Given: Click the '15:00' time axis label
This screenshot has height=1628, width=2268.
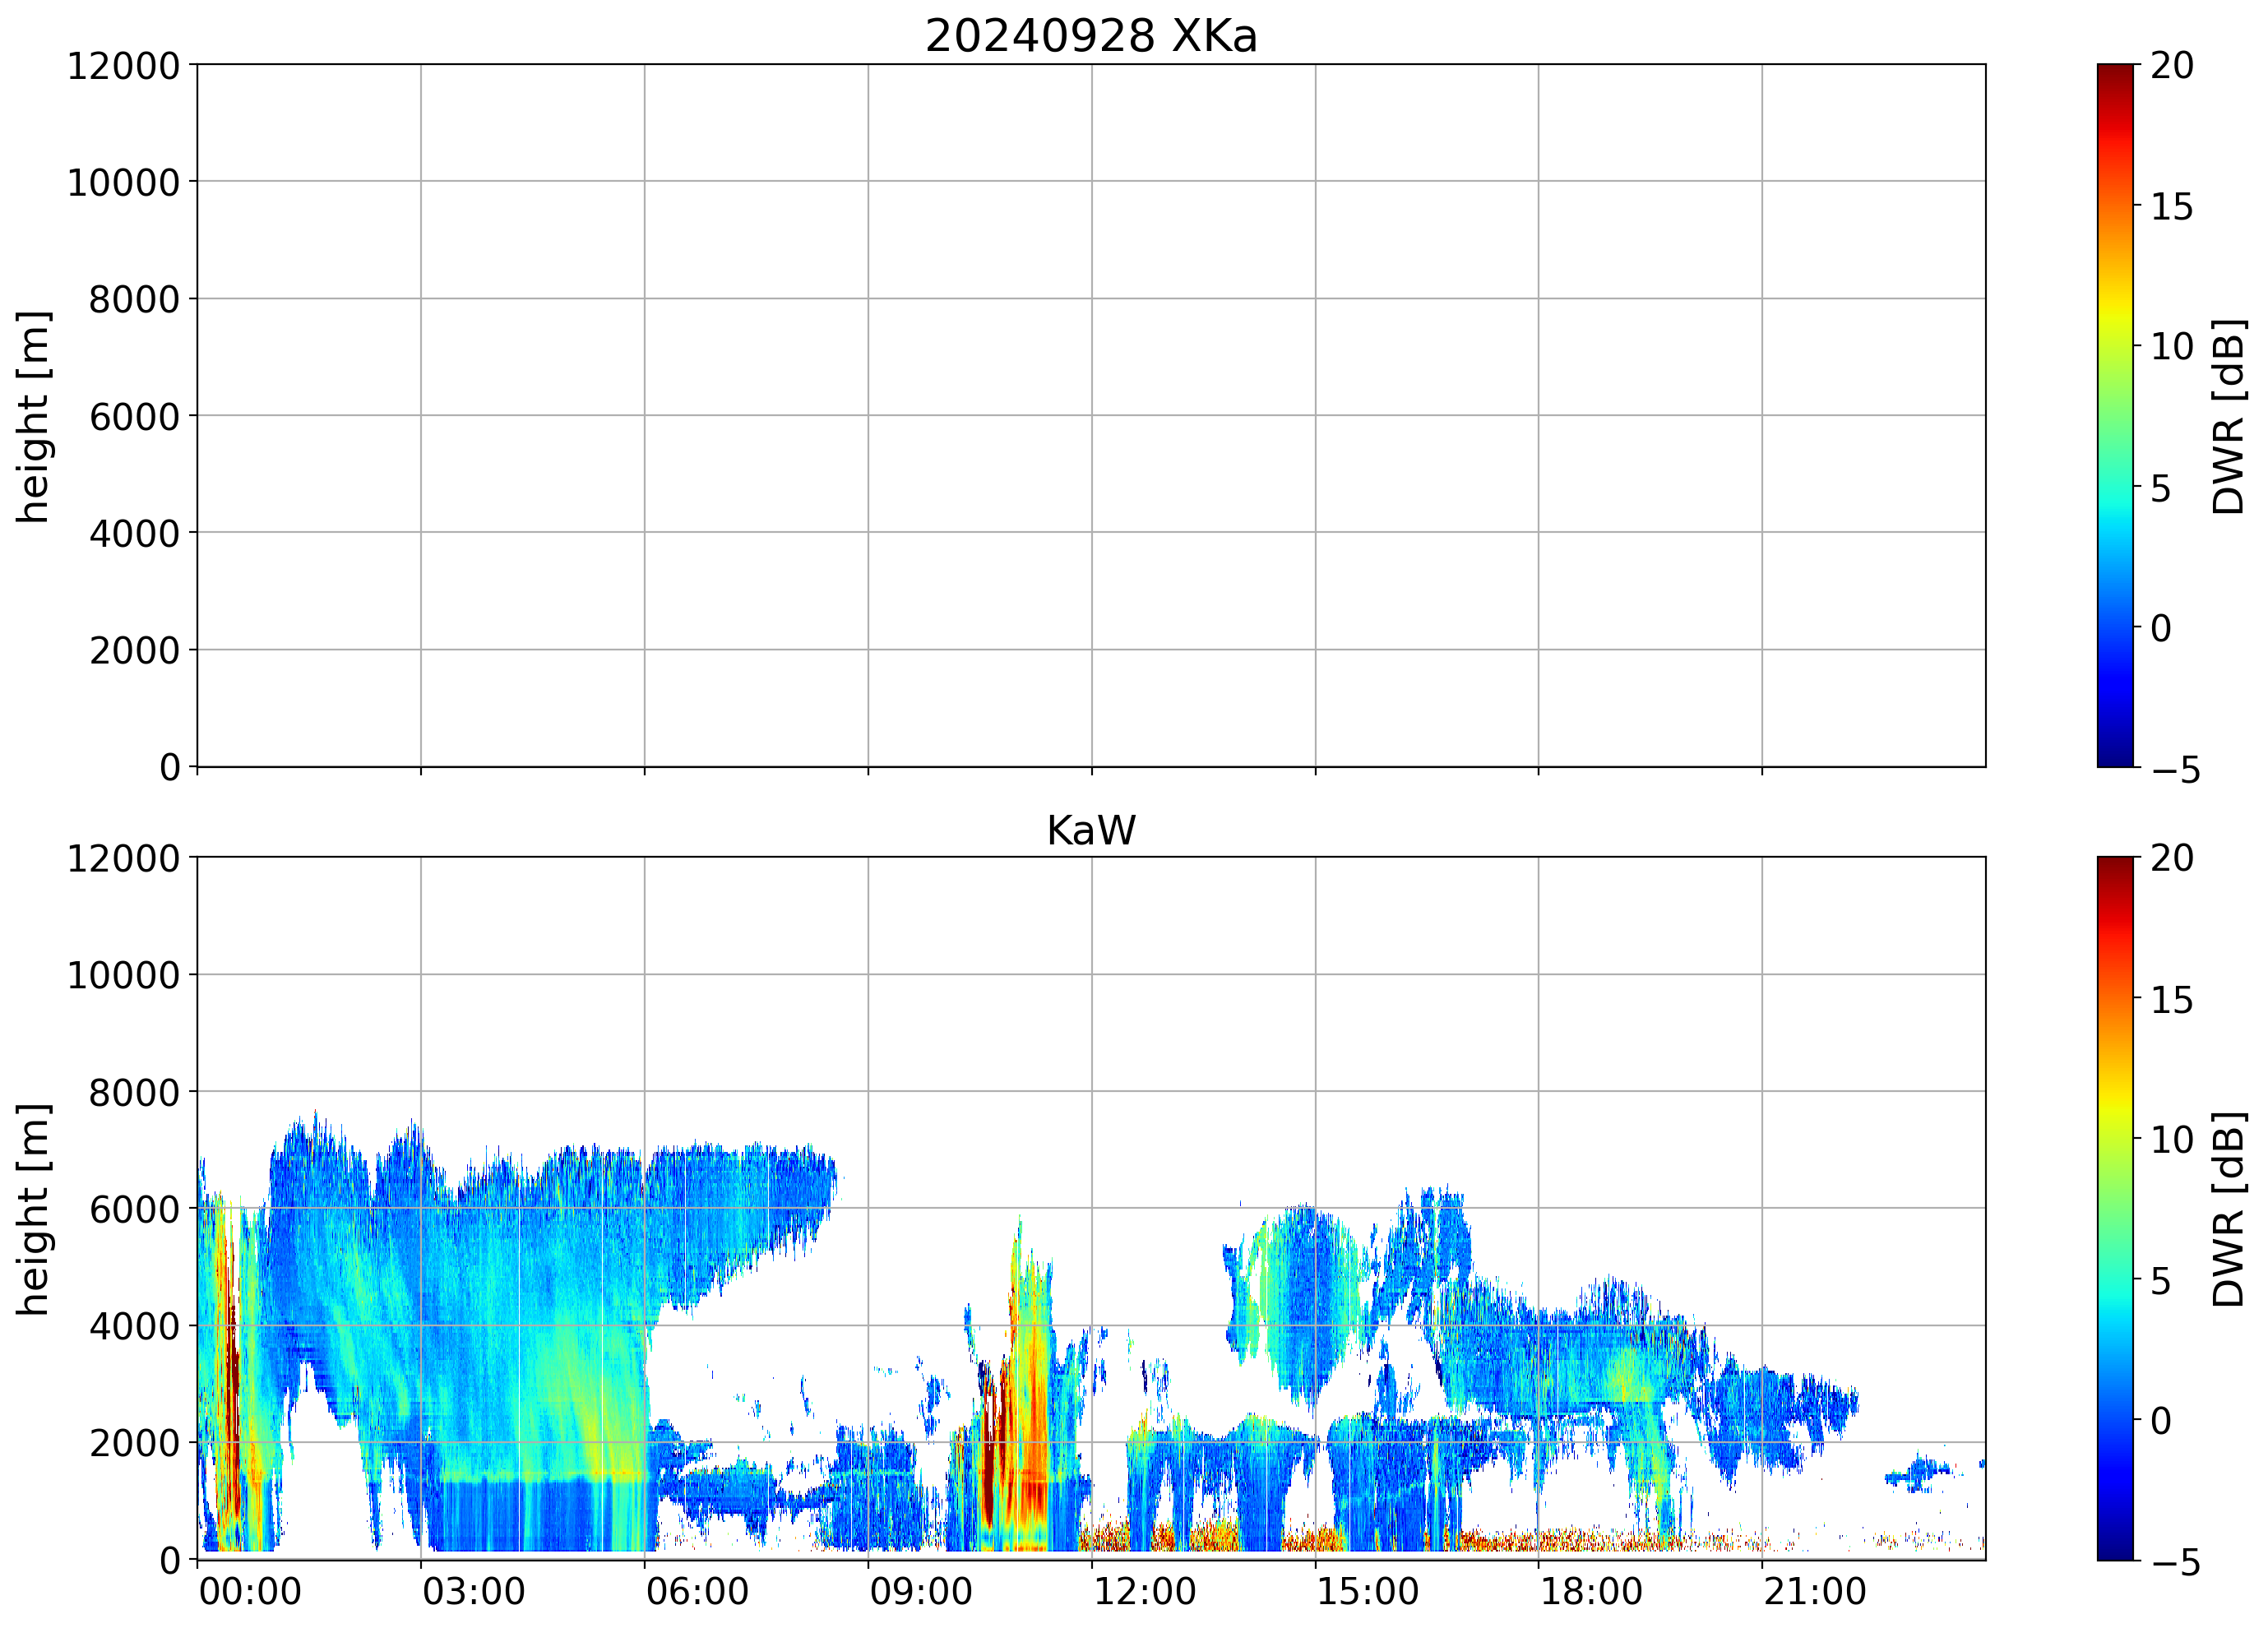Looking at the screenshot, I should point(1367,1591).
